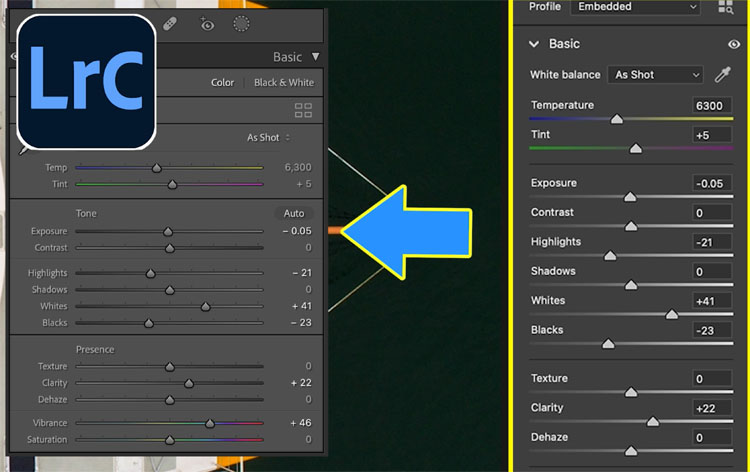Click the Temp slider handle in Lightroom Classic

(x=156, y=168)
